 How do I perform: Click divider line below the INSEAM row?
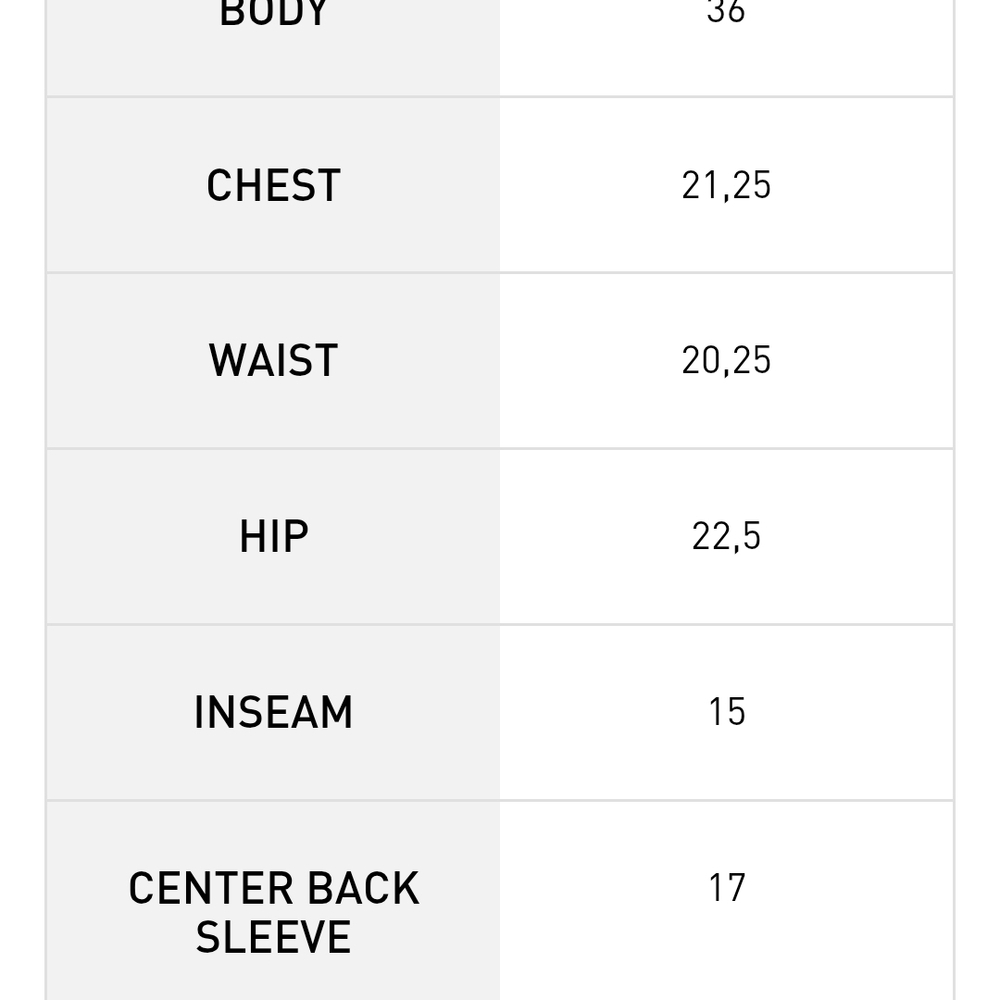[x=500, y=800]
